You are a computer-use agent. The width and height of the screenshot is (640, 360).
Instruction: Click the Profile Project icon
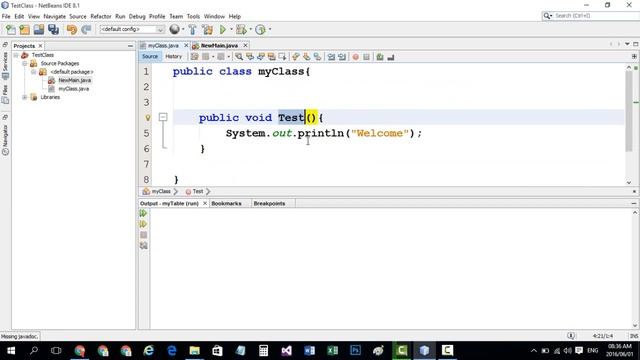260,29
